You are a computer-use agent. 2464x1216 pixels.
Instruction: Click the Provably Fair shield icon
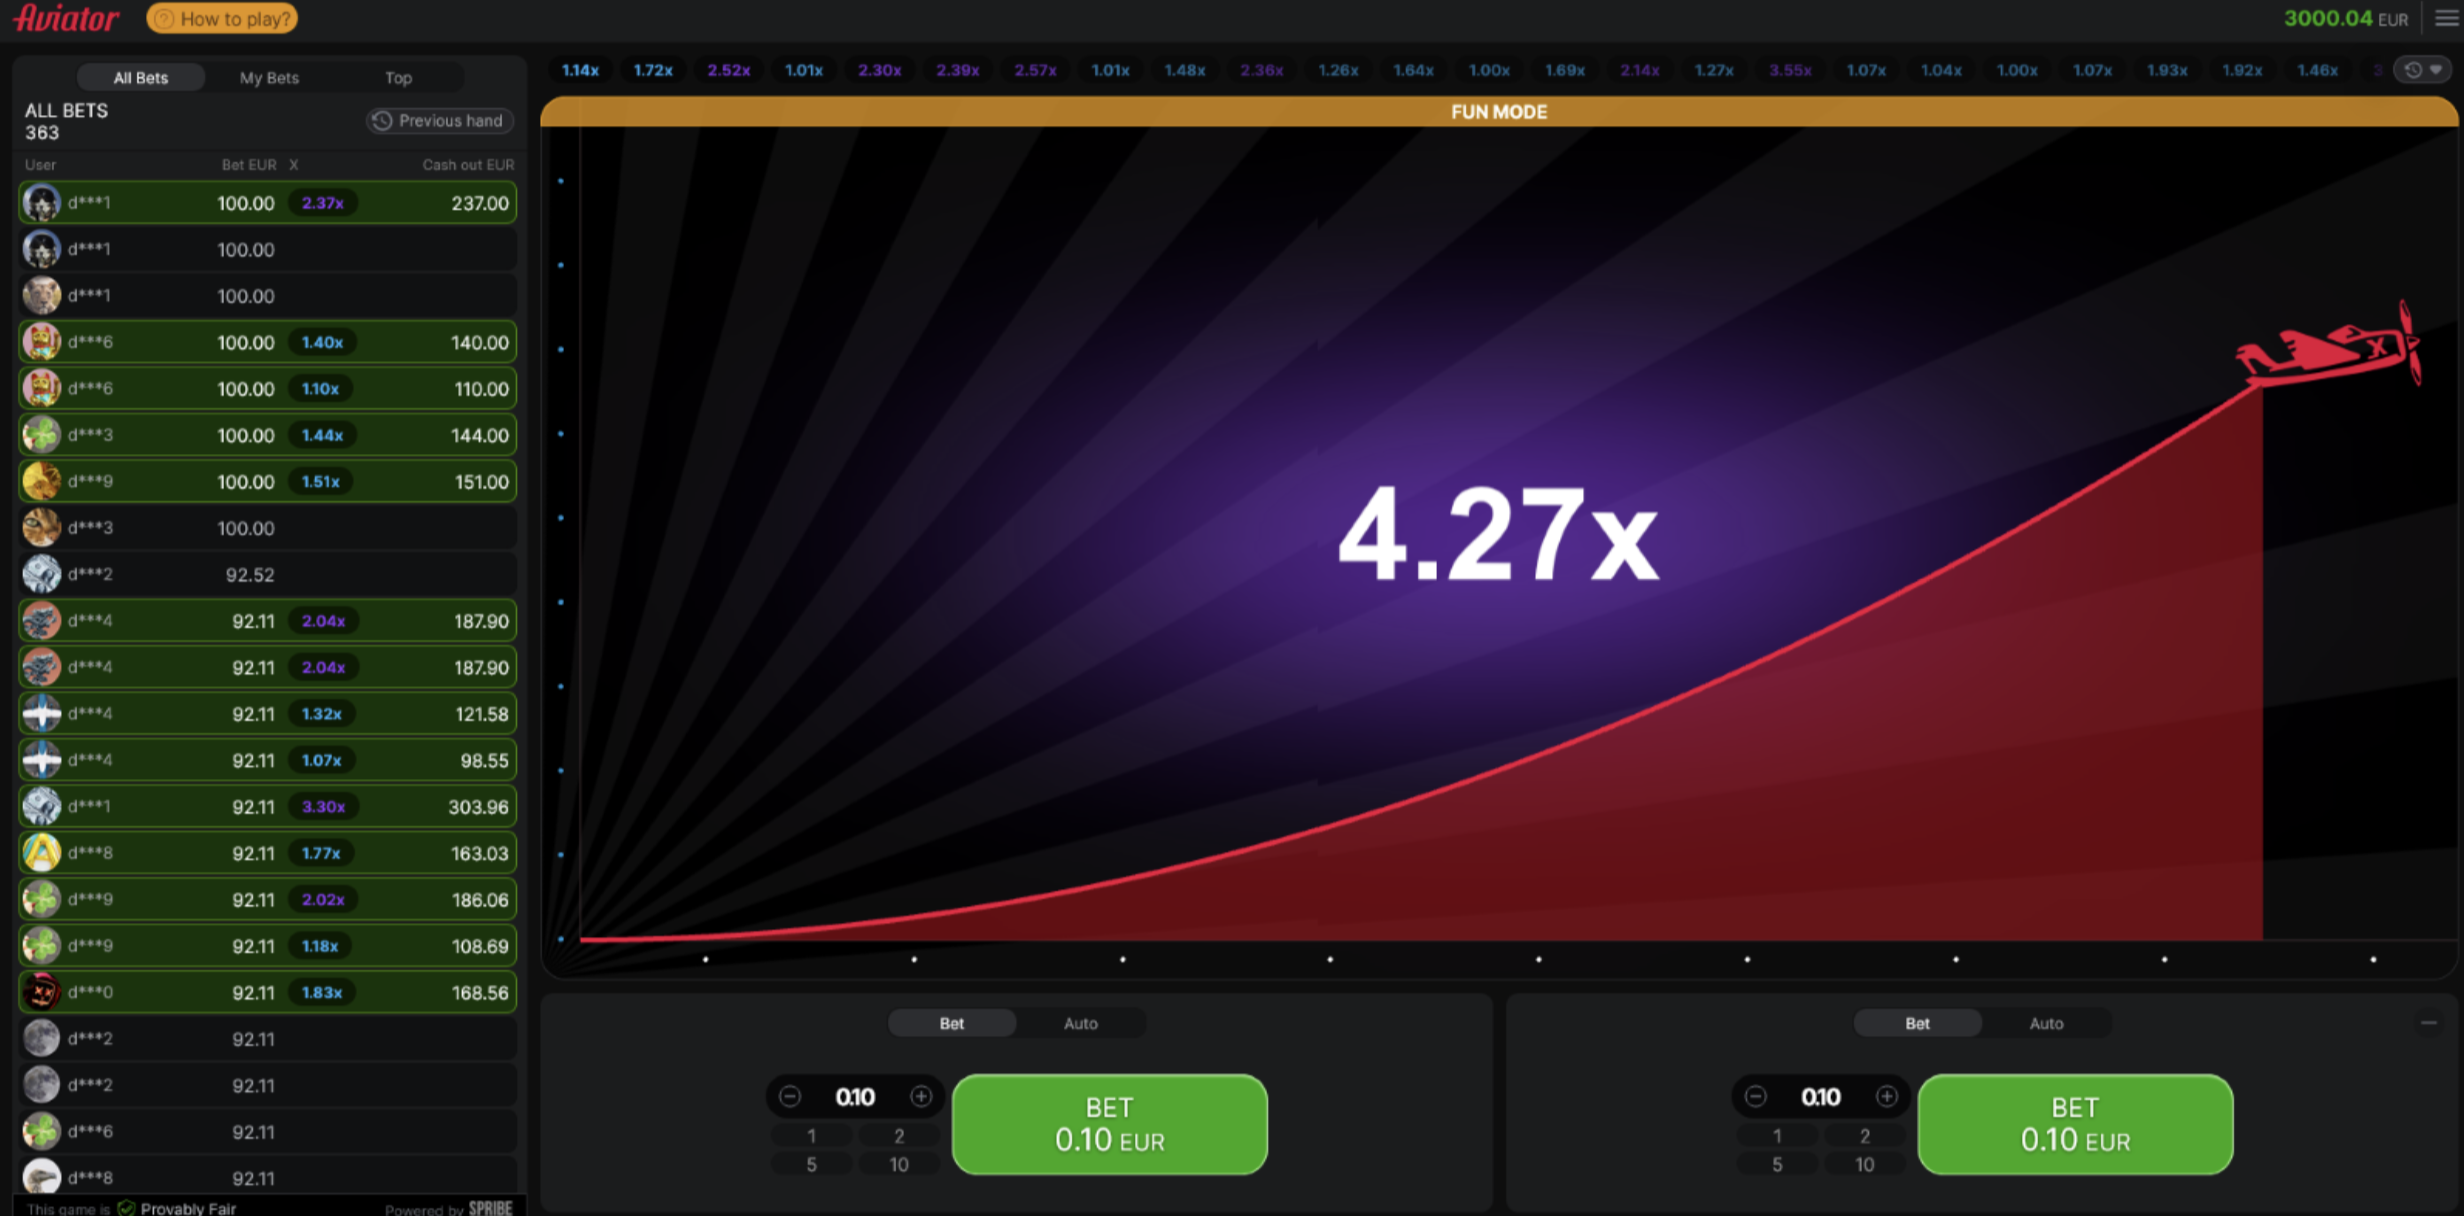point(127,1208)
